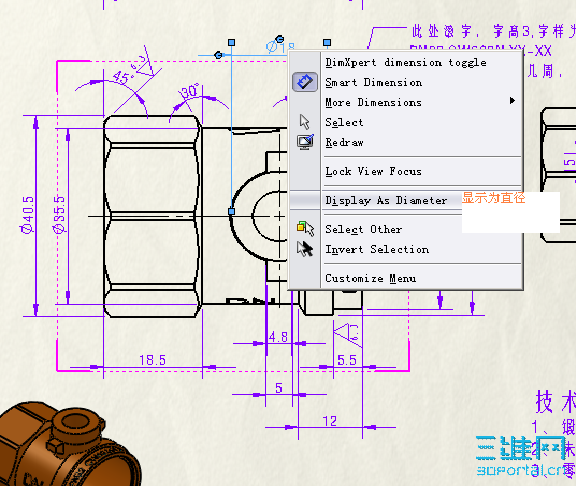Choose Lock View Focus
The image size is (576, 486).
point(373,171)
